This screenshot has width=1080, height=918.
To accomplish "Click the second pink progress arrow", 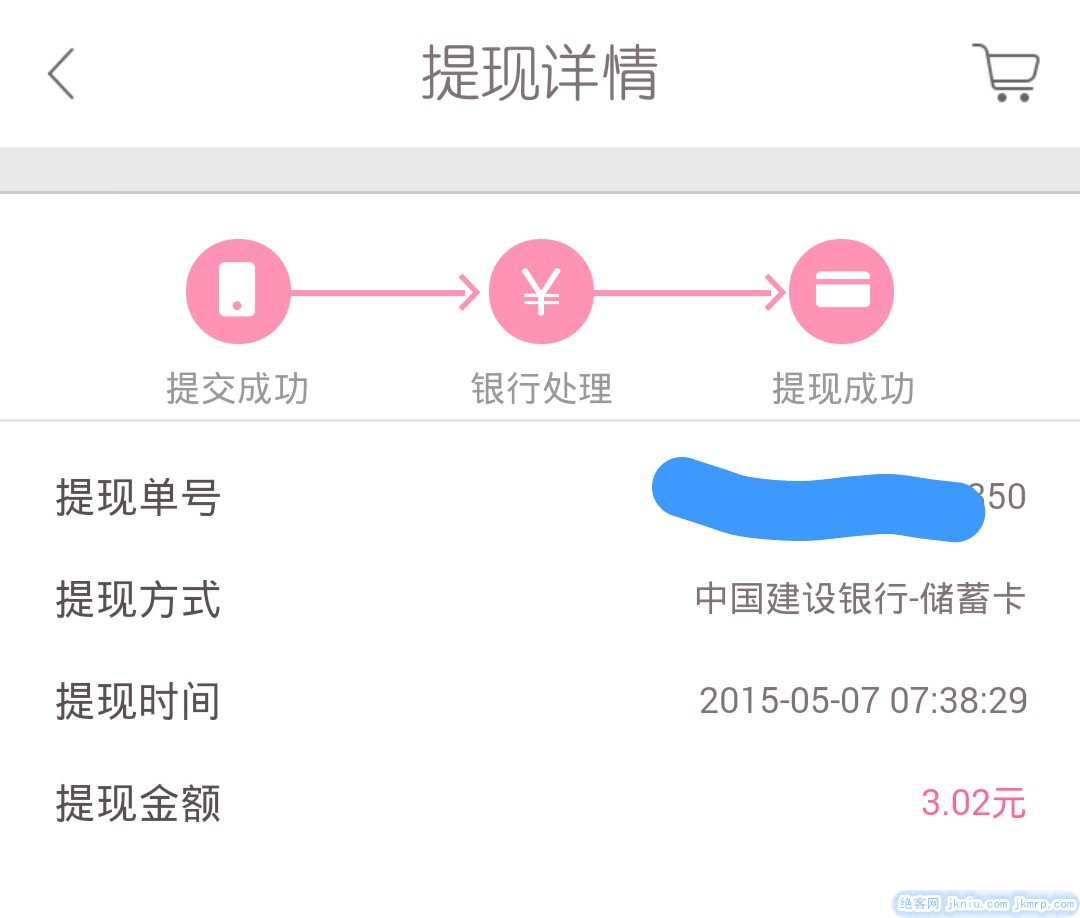I will pos(690,293).
